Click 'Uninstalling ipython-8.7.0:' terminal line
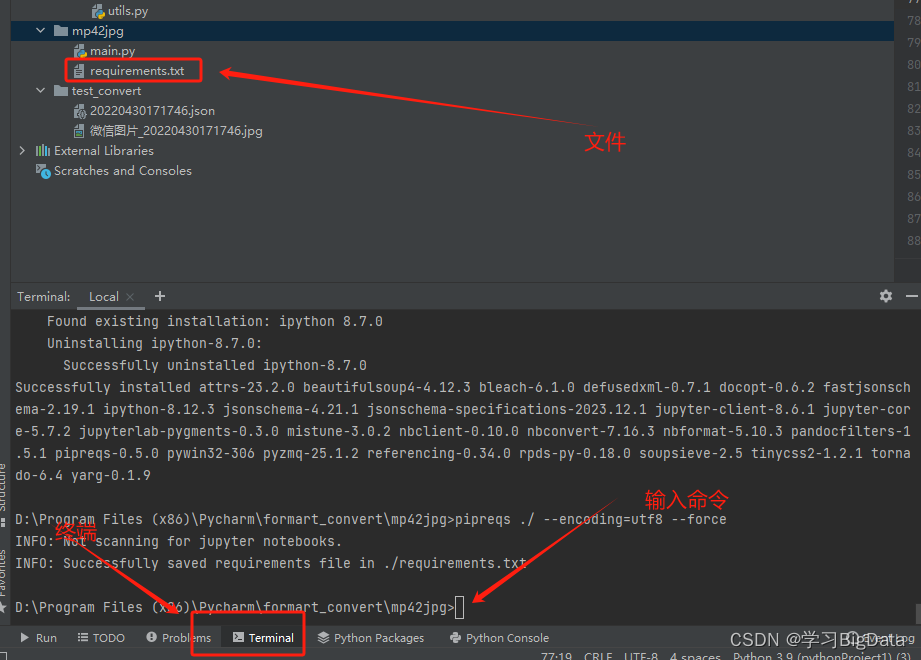921x660 pixels. pos(154,344)
